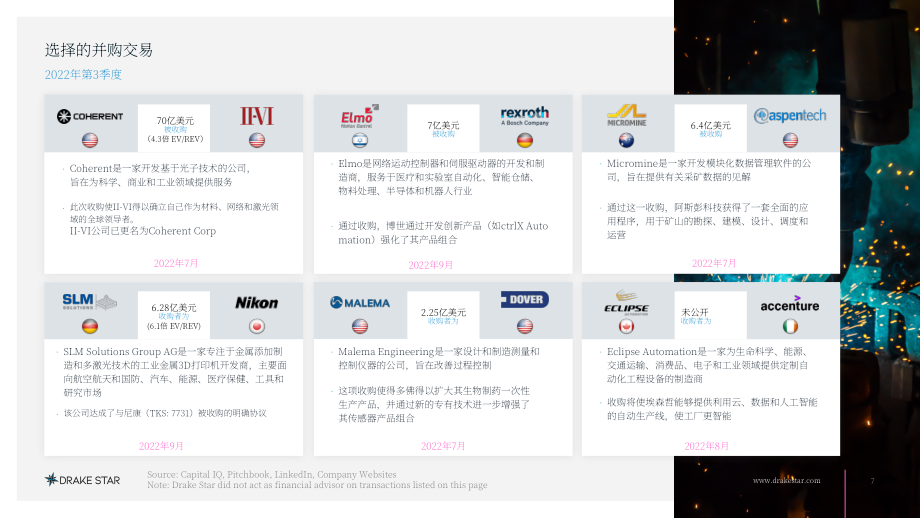Image resolution: width=920 pixels, height=518 pixels.
Task: Click the Elmo Motion Control logo
Action: (360, 117)
